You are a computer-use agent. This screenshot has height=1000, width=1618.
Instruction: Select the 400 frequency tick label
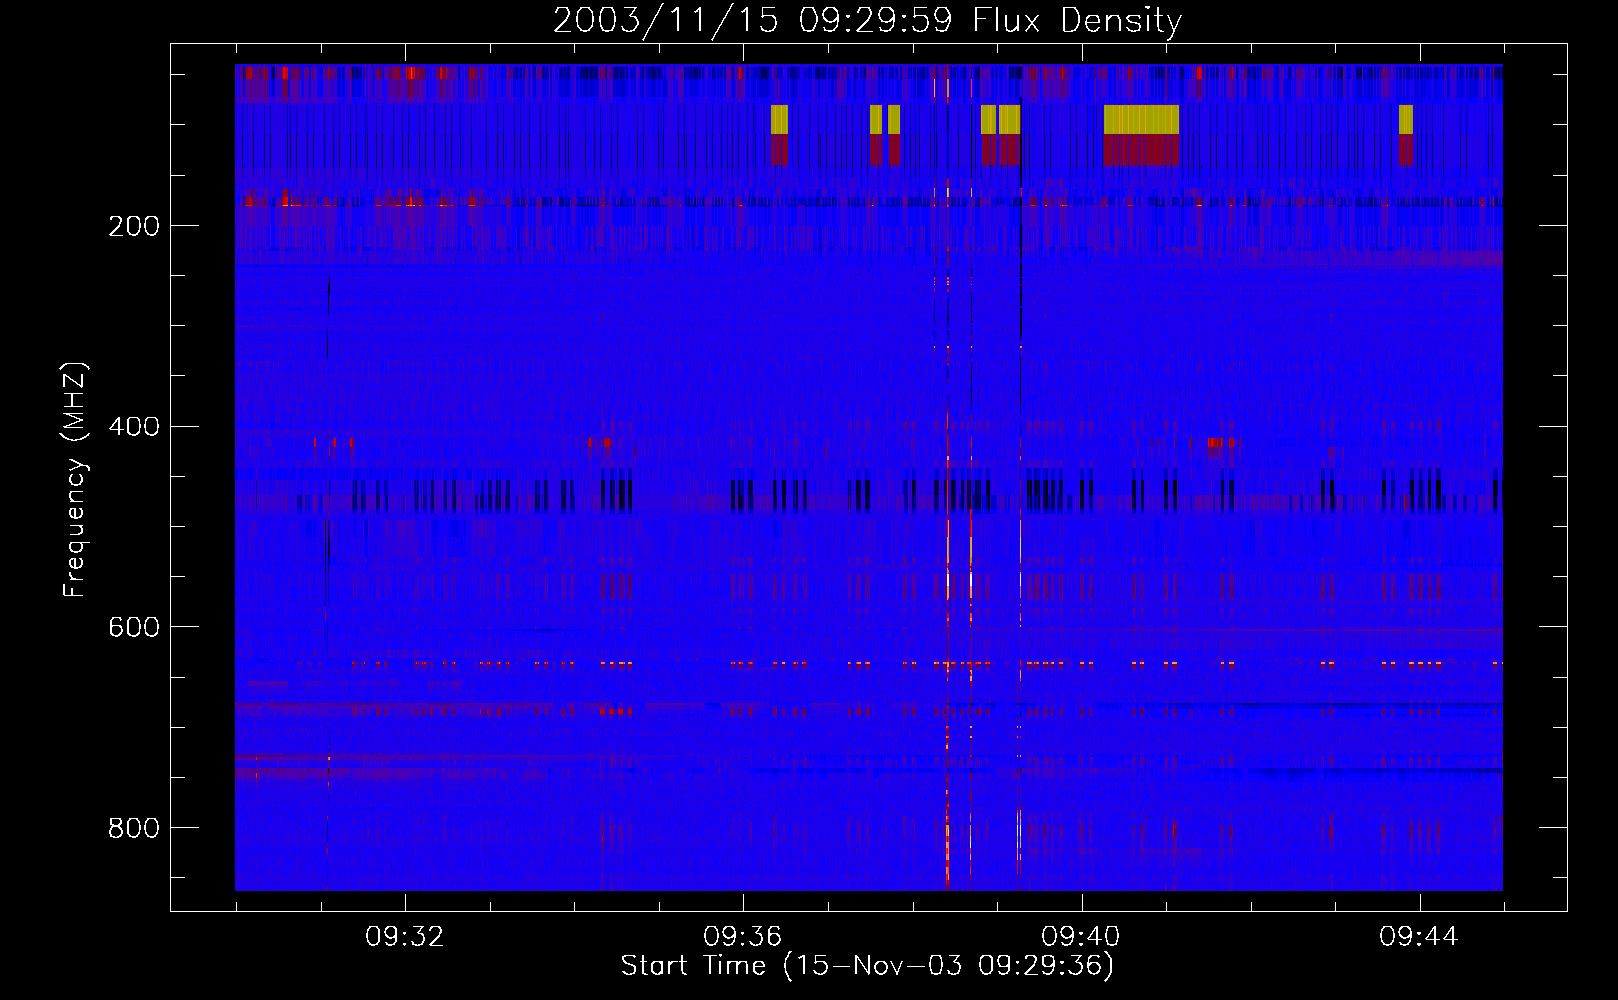coord(134,427)
